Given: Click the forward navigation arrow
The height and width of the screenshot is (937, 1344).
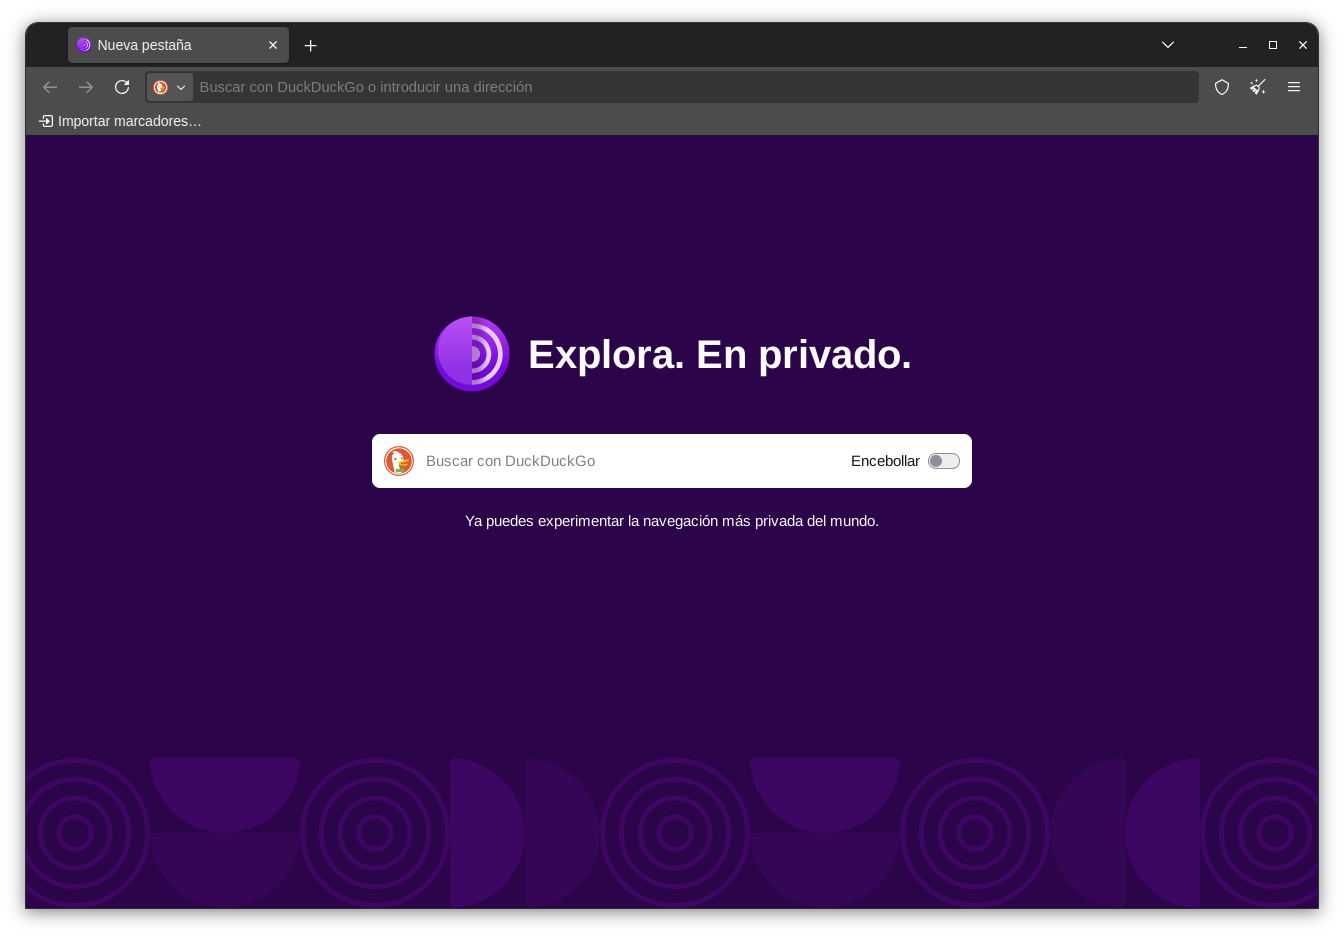Looking at the screenshot, I should coord(86,87).
